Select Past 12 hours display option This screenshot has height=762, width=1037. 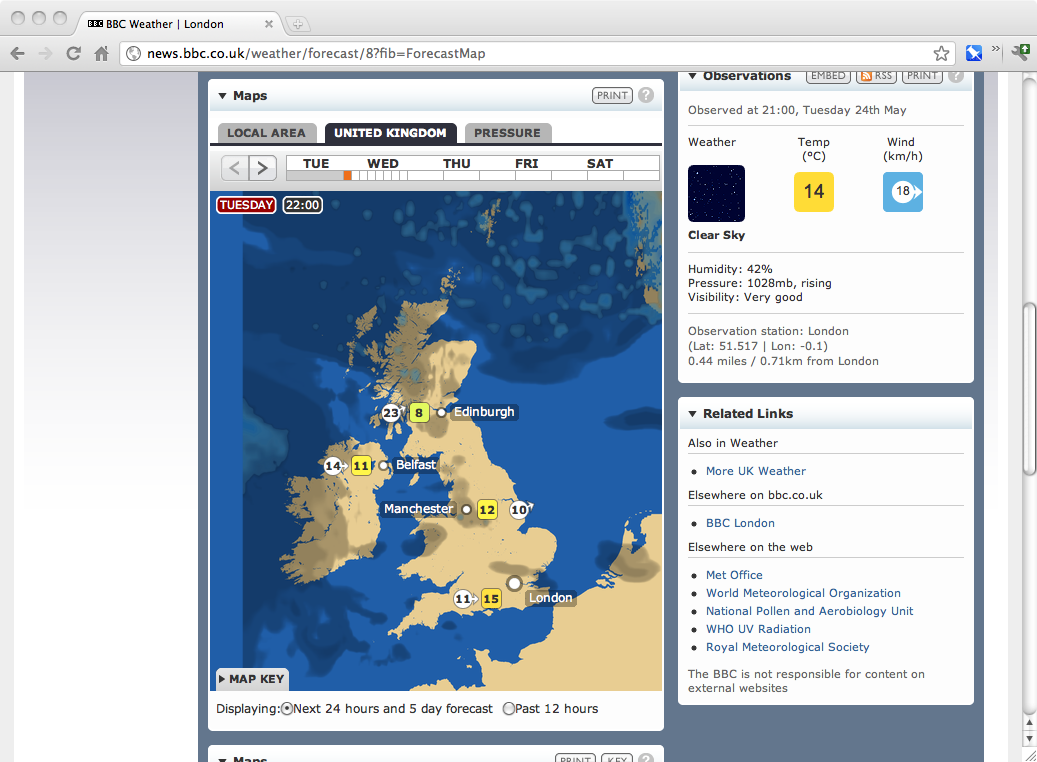(509, 709)
